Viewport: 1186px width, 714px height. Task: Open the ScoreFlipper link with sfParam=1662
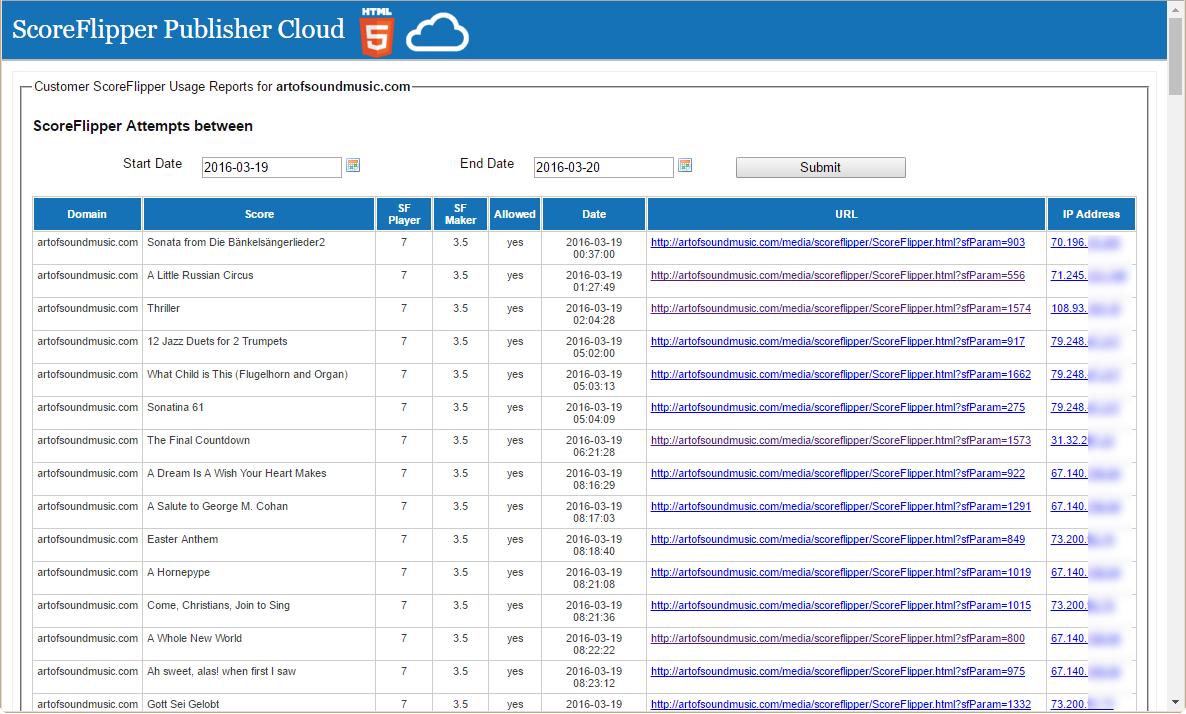point(840,374)
